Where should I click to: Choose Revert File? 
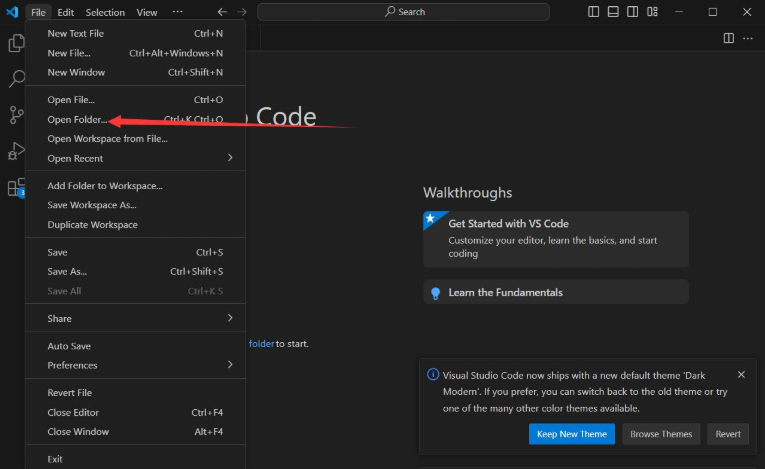(x=135, y=392)
